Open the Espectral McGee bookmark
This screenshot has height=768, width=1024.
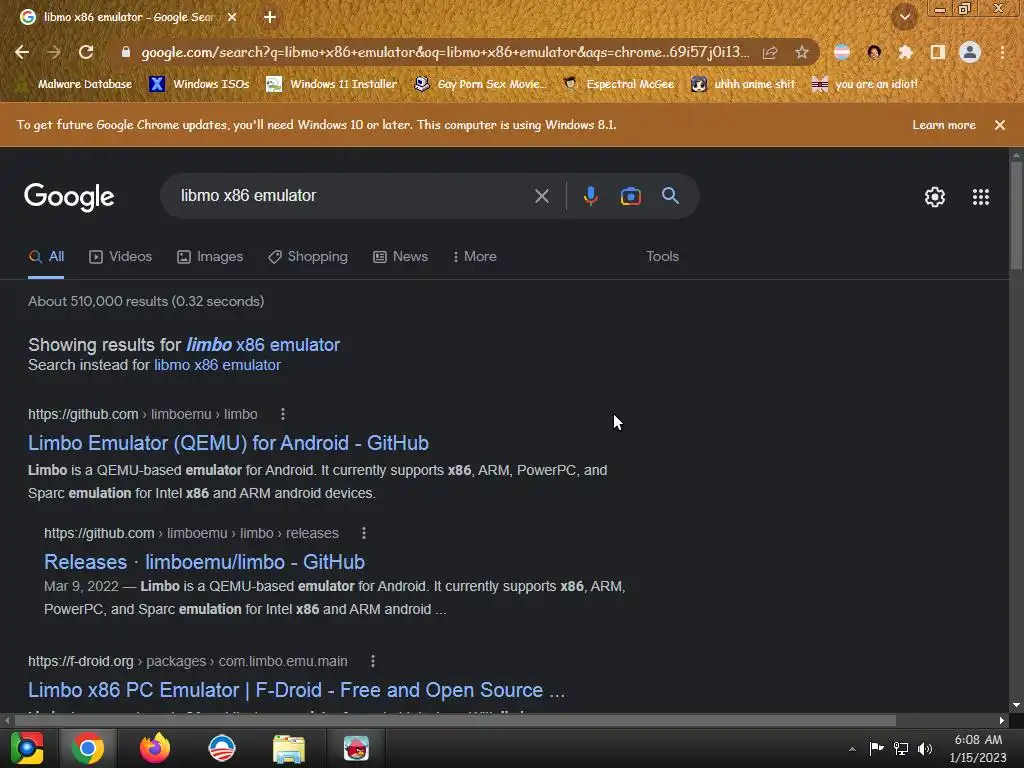pyautogui.click(x=619, y=84)
